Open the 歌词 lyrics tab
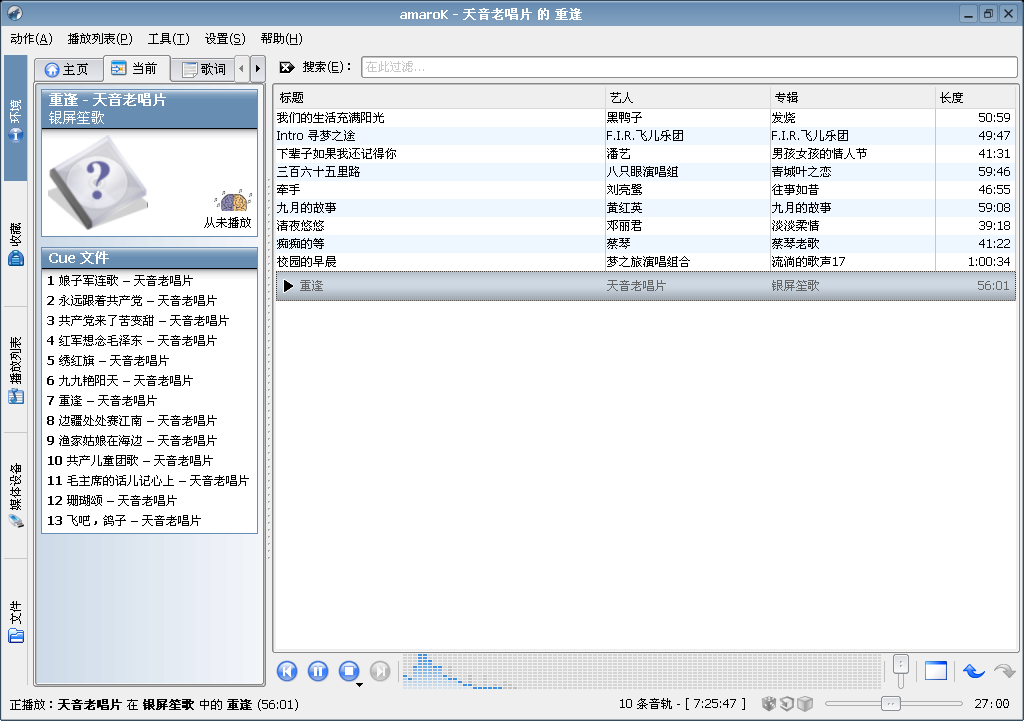Image resolution: width=1024 pixels, height=721 pixels. tap(204, 69)
